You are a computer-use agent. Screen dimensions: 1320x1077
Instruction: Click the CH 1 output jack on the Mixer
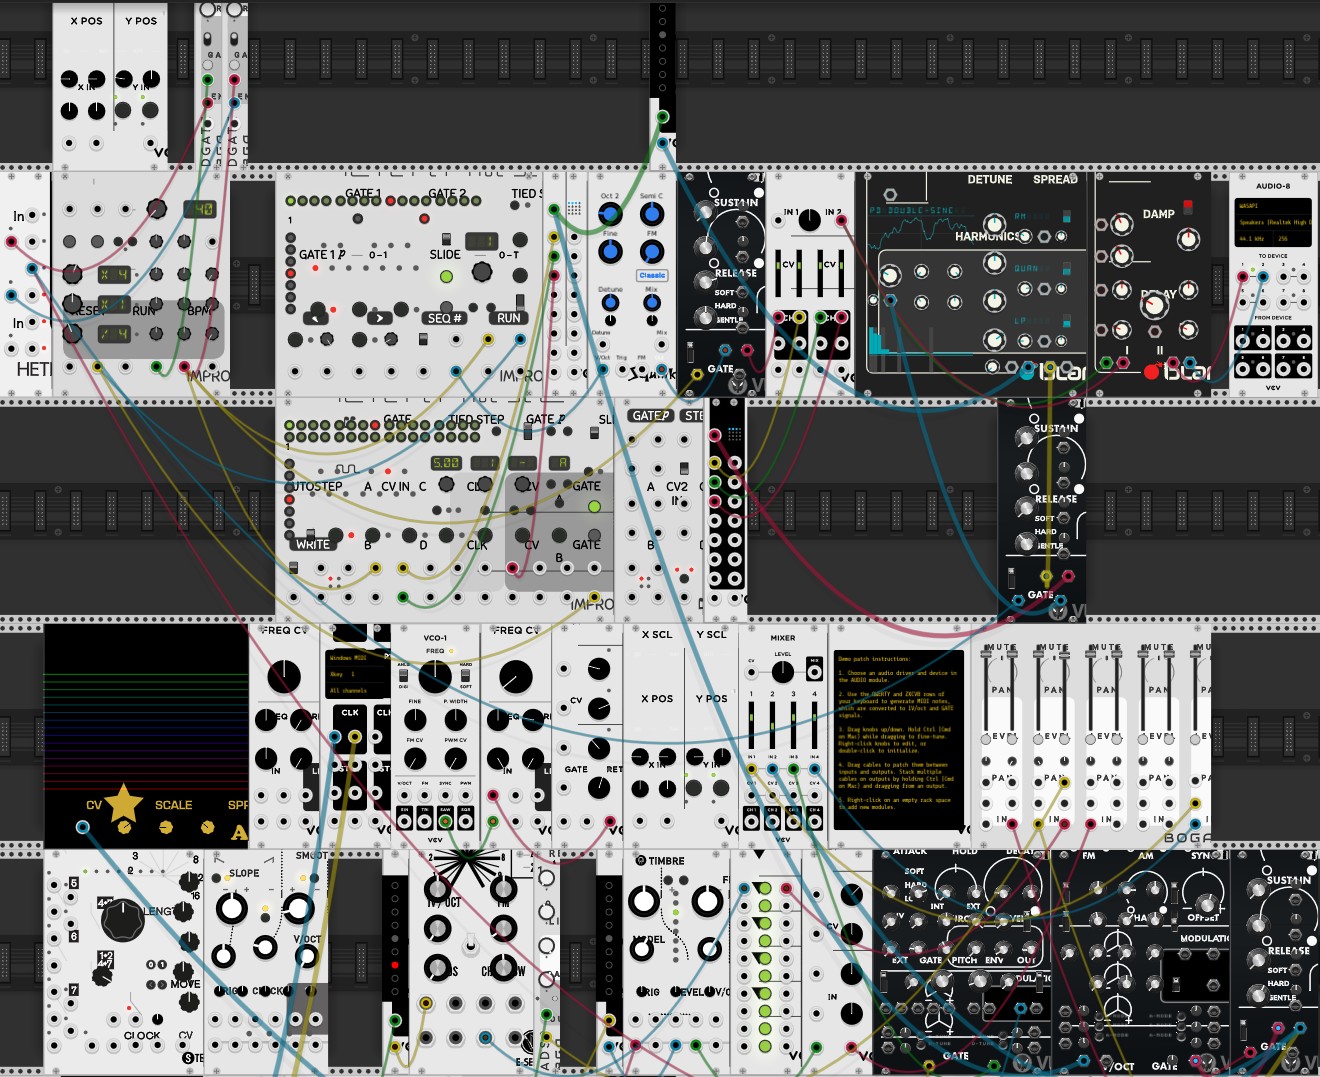[x=752, y=822]
